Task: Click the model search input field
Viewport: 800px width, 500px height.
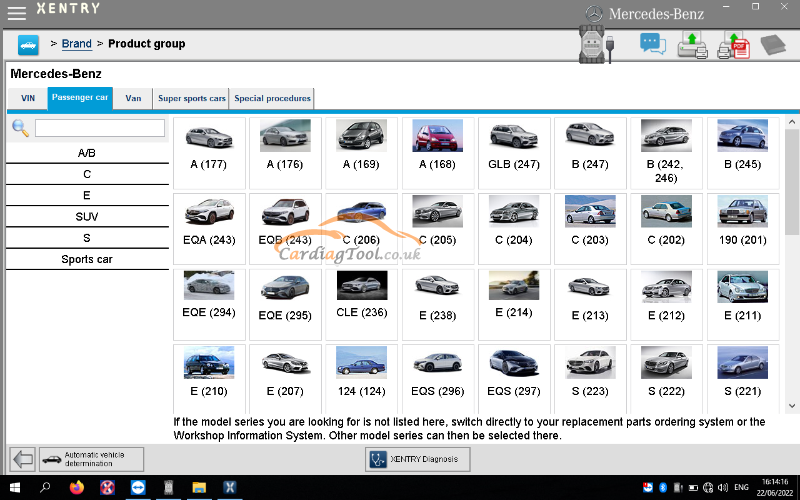Action: click(100, 128)
